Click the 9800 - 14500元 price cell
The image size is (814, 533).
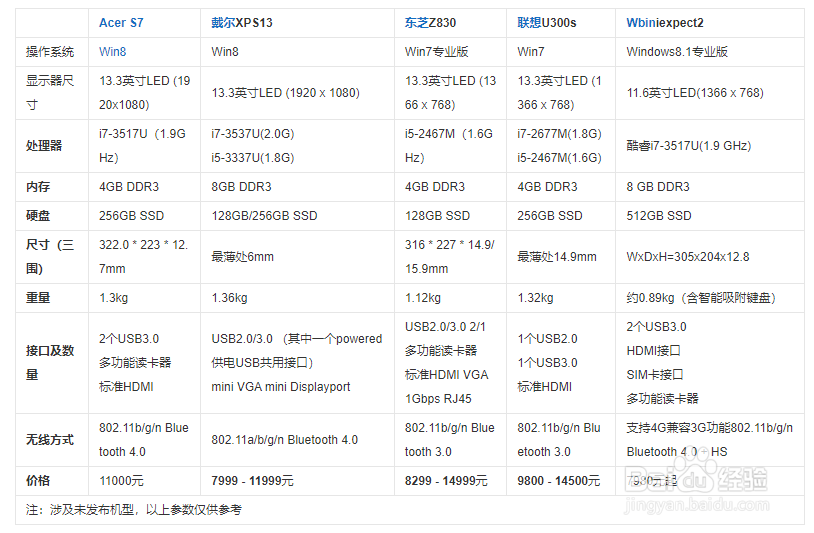pos(559,481)
